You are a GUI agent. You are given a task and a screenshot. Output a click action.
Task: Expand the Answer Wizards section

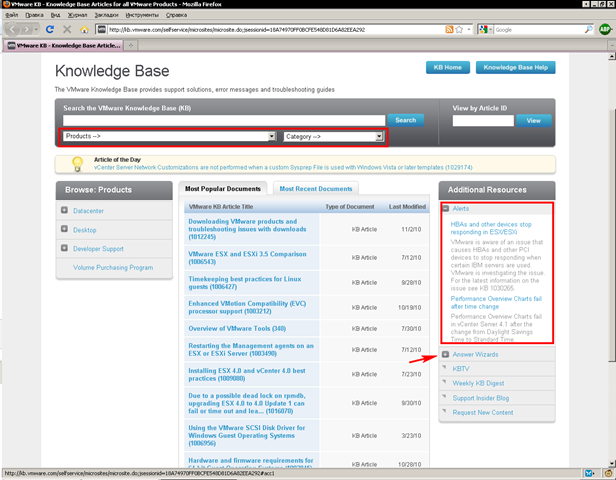[x=445, y=354]
